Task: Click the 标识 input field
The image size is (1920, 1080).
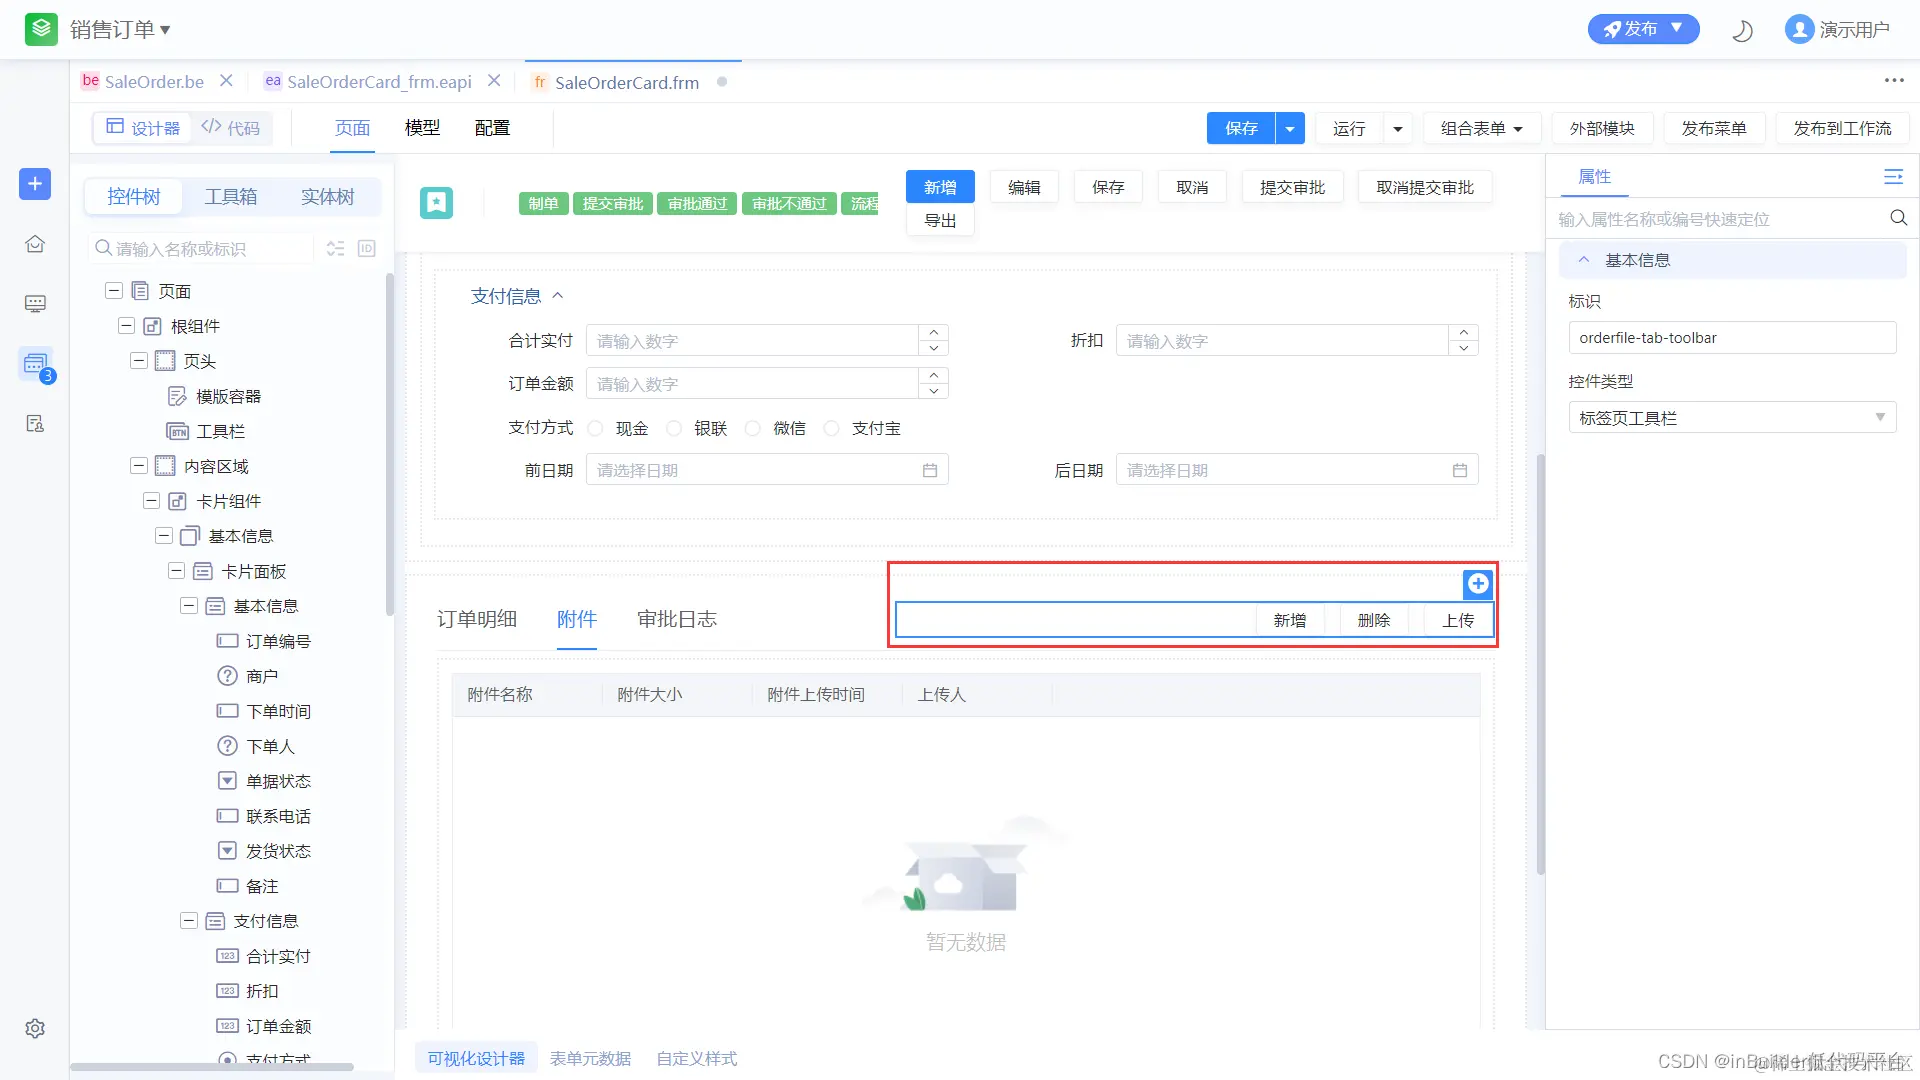Action: 1731,338
